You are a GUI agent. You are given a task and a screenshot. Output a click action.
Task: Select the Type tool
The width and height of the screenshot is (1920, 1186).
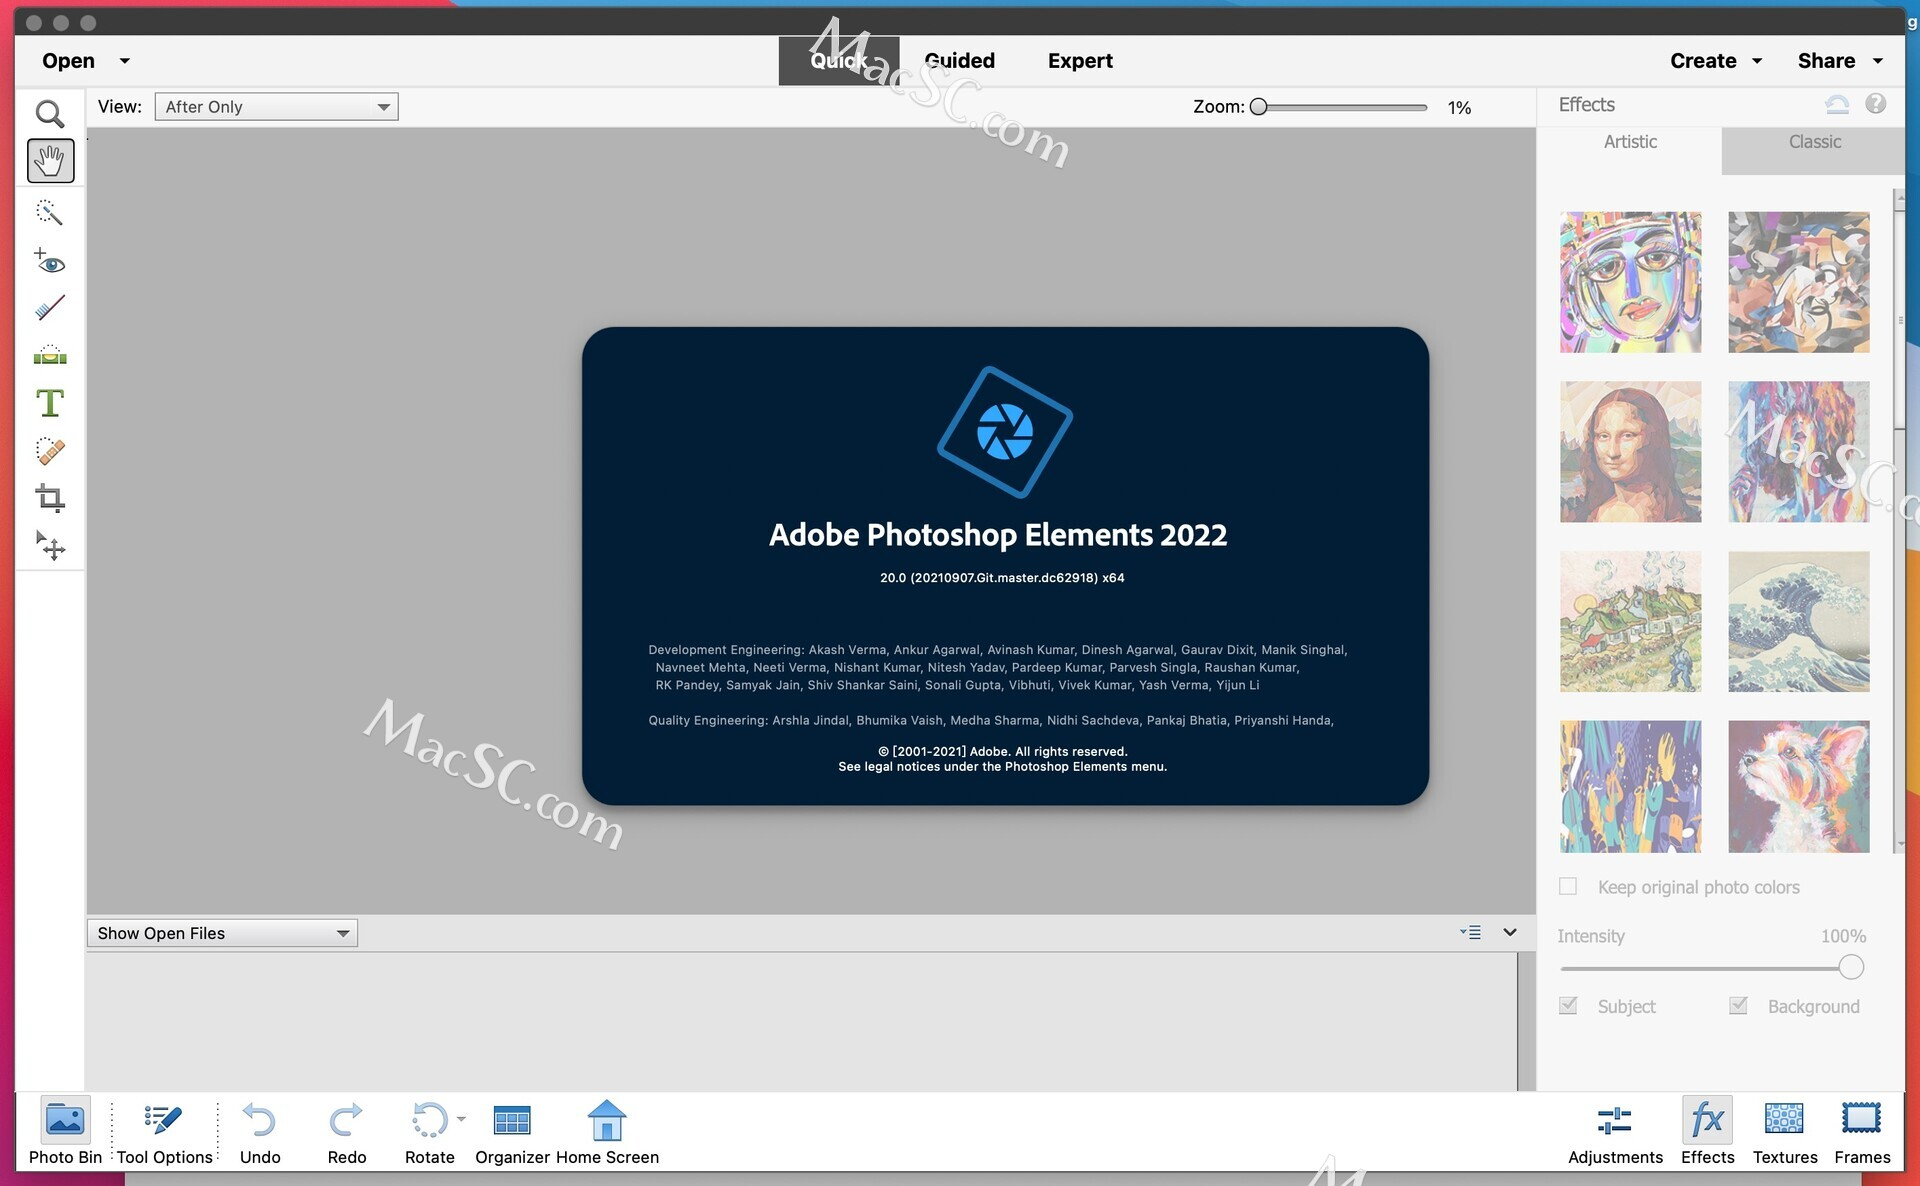50,403
